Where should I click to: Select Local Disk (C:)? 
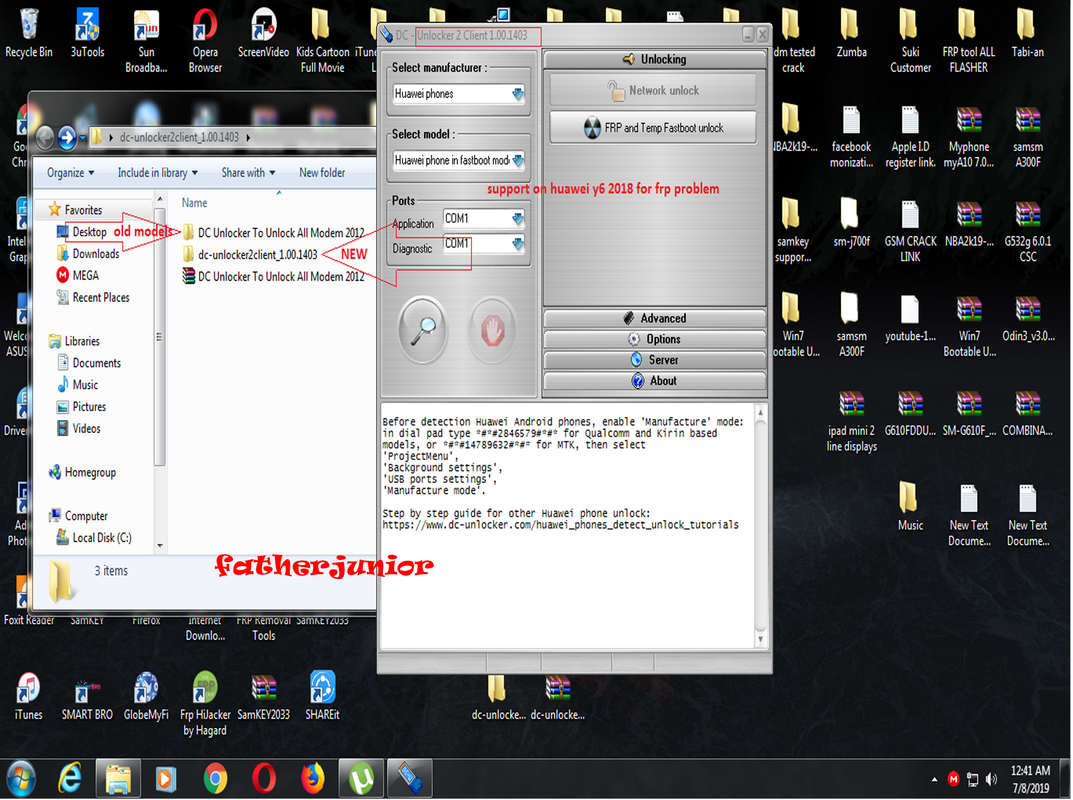tap(94, 538)
